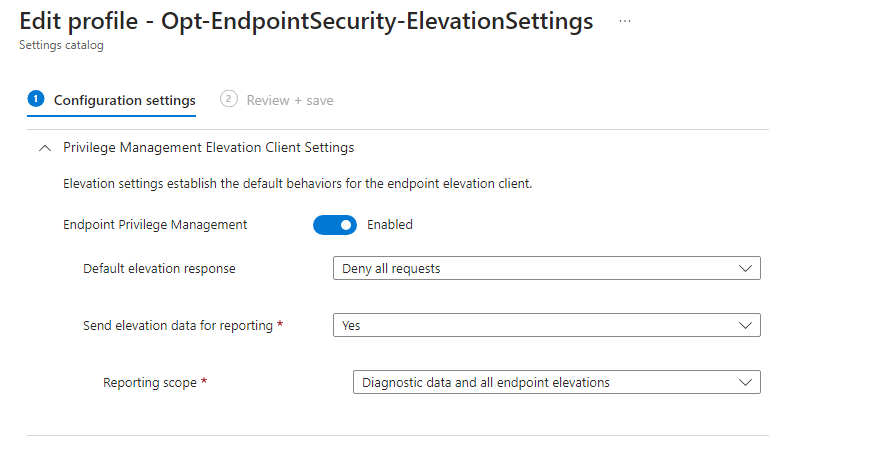Viewport: 880px width, 454px height.
Task: Click the step 2 number circle
Action: click(x=229, y=99)
